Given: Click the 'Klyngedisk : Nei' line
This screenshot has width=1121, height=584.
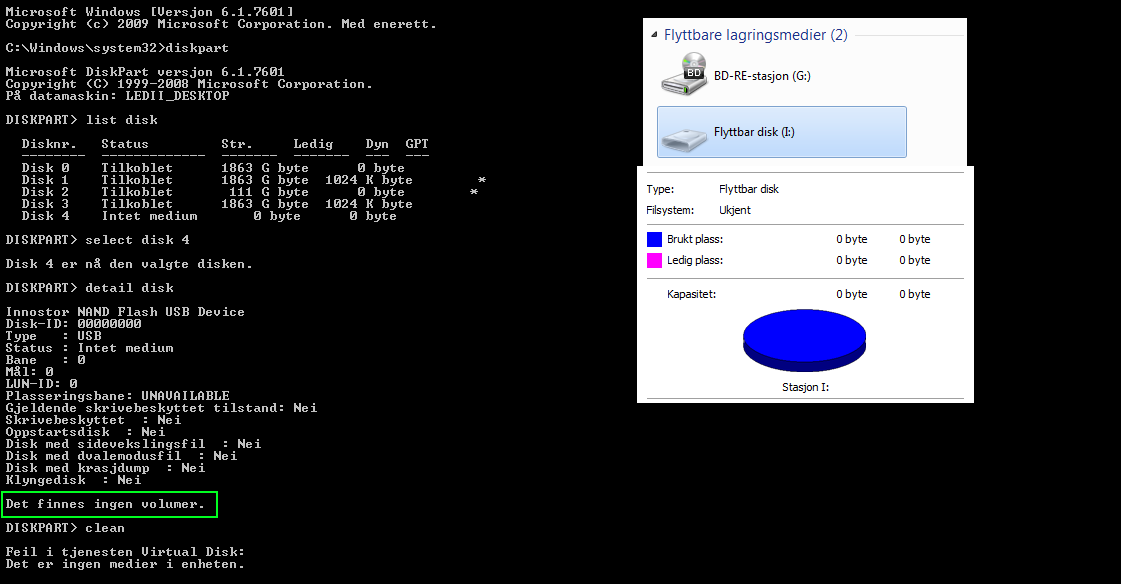Looking at the screenshot, I should pos(74,480).
